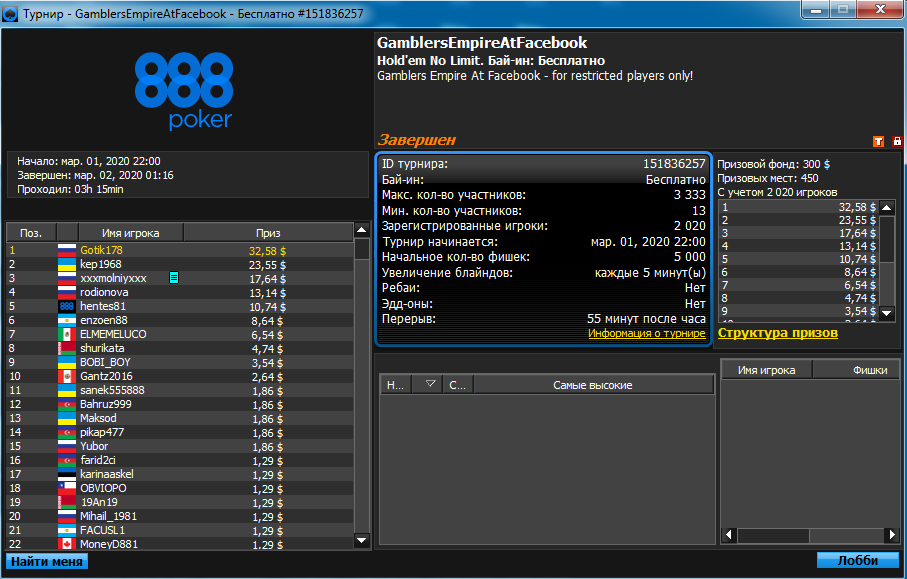The width and height of the screenshot is (907, 579).
Task: Click the chips panel scroll left arrow
Action: click(x=729, y=536)
